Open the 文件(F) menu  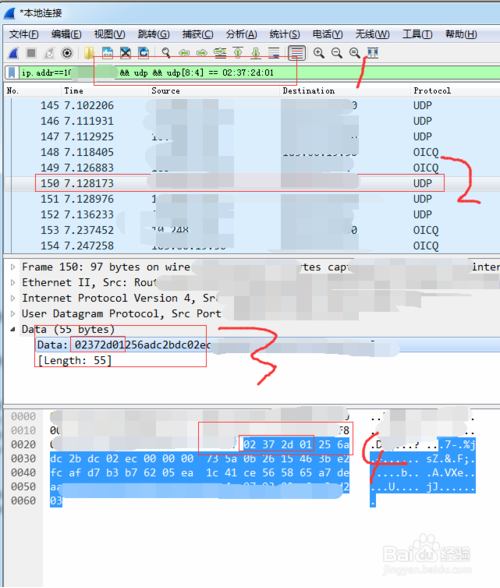[24, 34]
